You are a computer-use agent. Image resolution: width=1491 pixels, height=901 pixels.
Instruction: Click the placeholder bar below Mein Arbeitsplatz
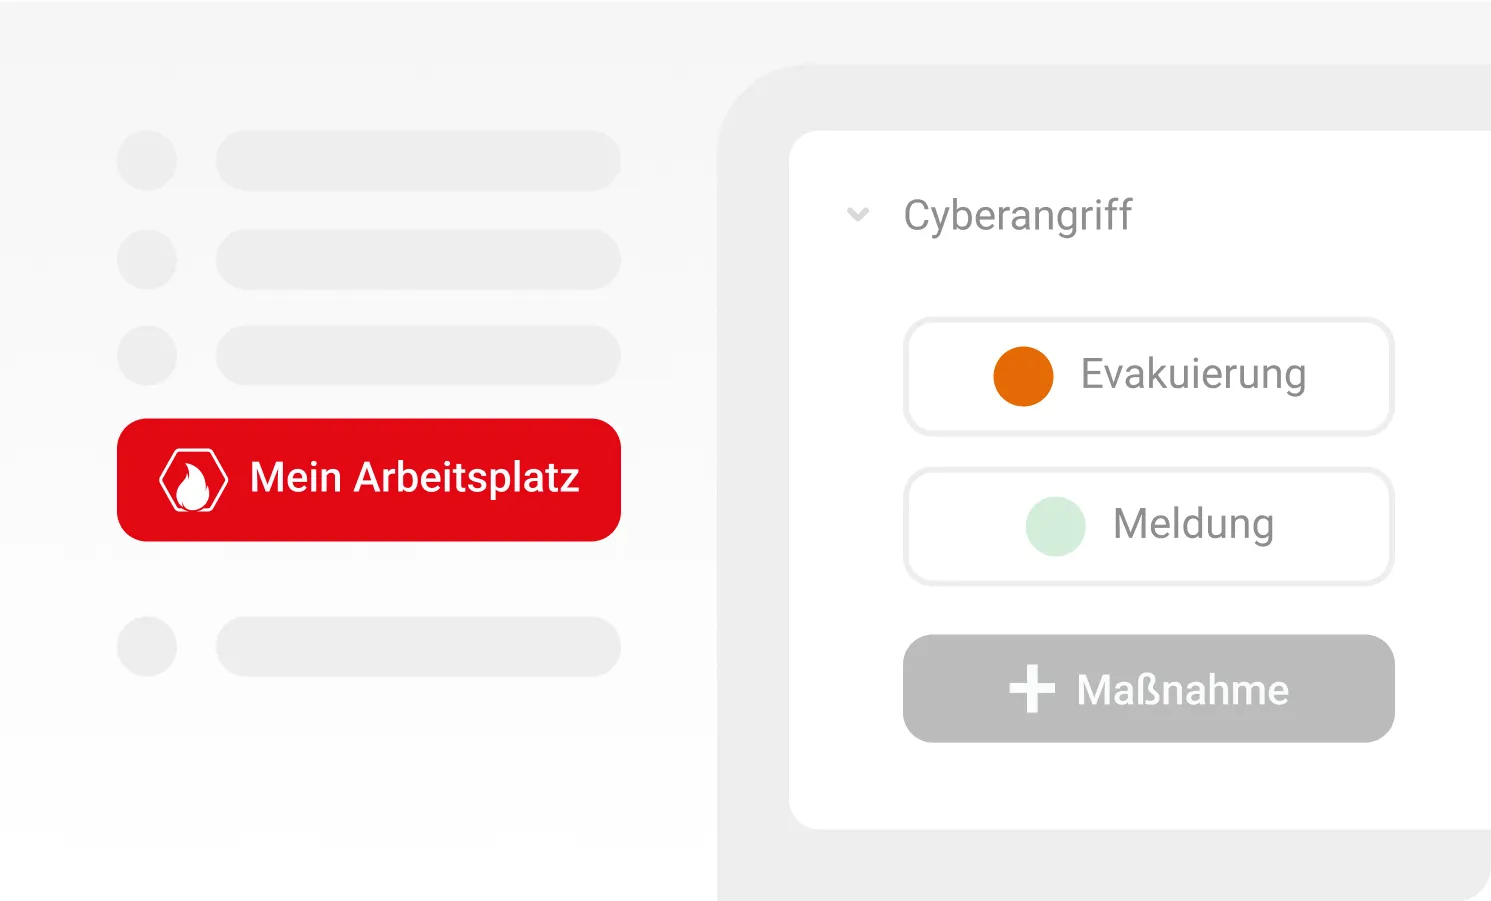(418, 646)
